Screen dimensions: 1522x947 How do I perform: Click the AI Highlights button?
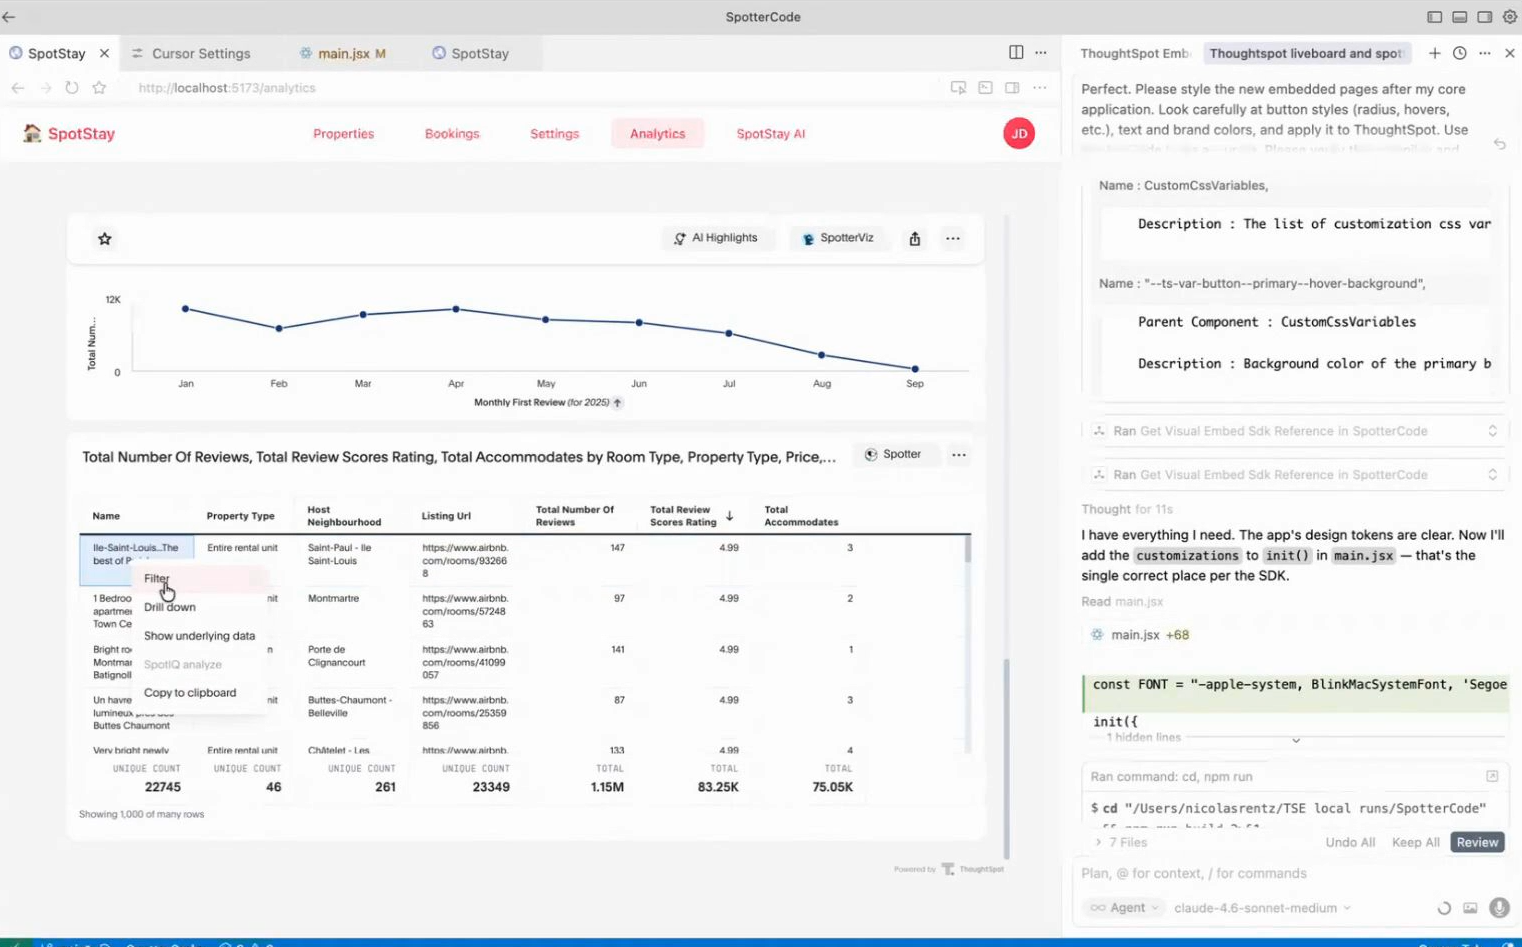click(716, 238)
